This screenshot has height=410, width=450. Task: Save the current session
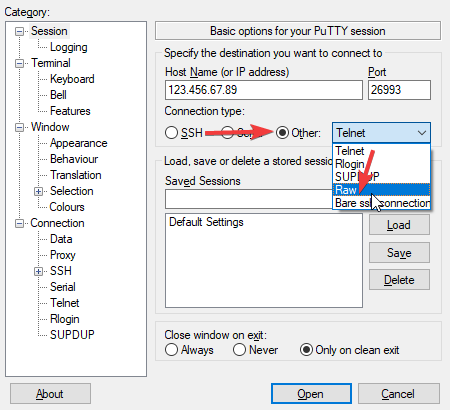click(x=399, y=252)
